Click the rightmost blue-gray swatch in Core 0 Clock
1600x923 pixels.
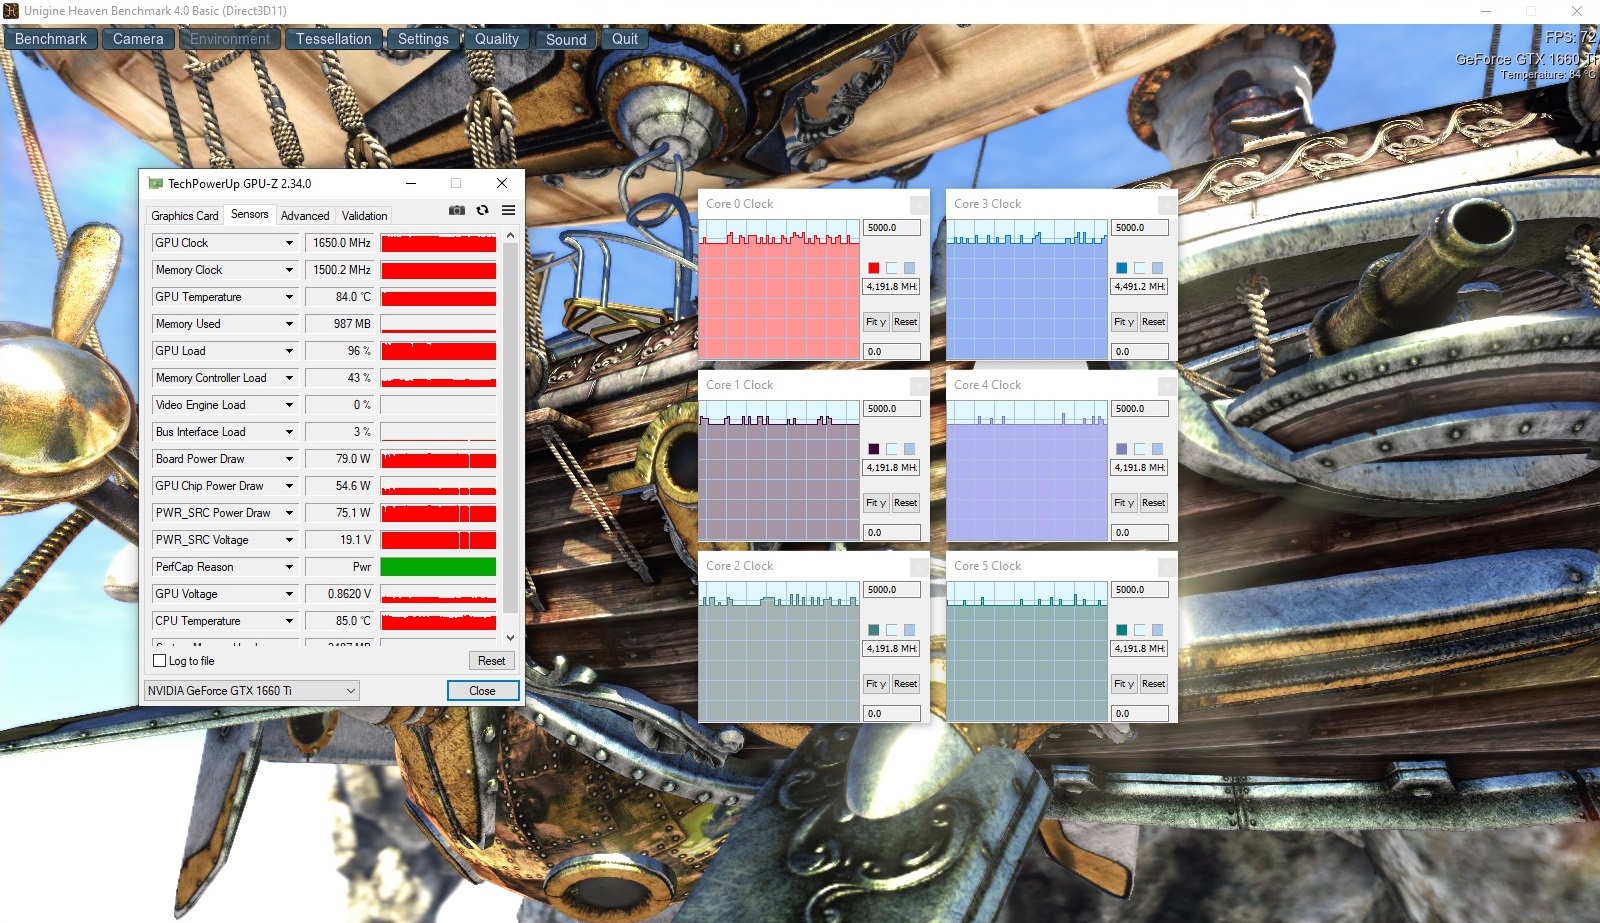pos(909,268)
